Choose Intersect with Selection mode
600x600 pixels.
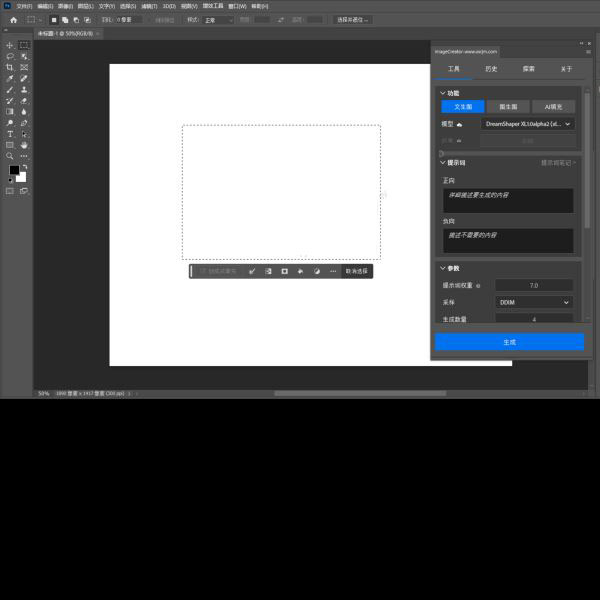[x=87, y=20]
